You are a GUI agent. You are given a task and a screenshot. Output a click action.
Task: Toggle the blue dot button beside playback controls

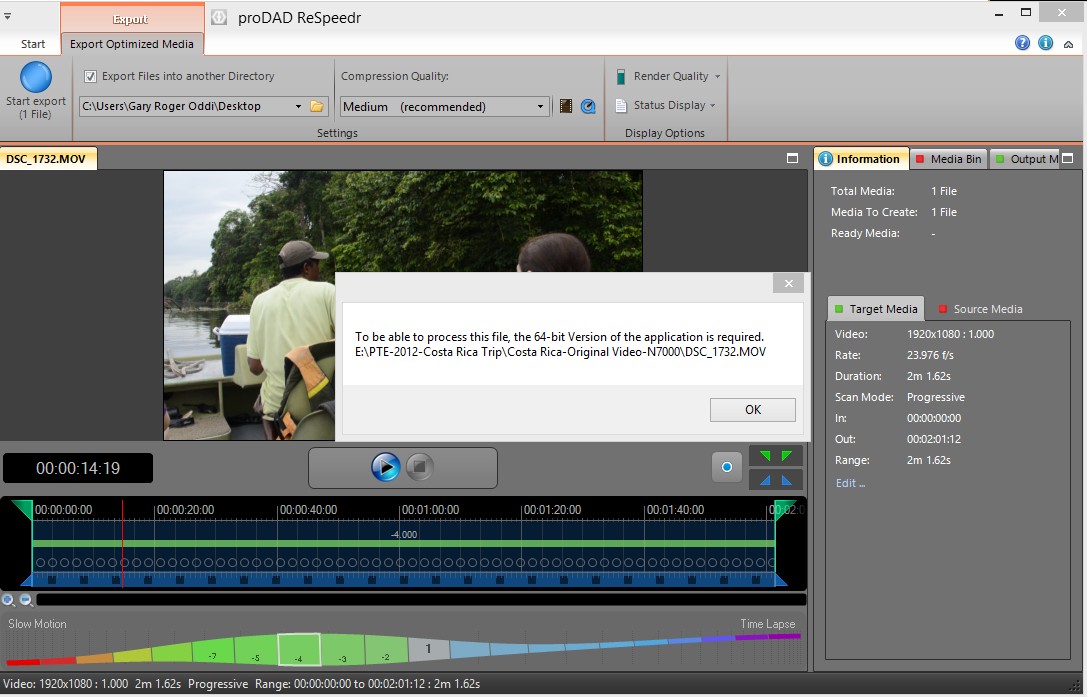tap(727, 467)
